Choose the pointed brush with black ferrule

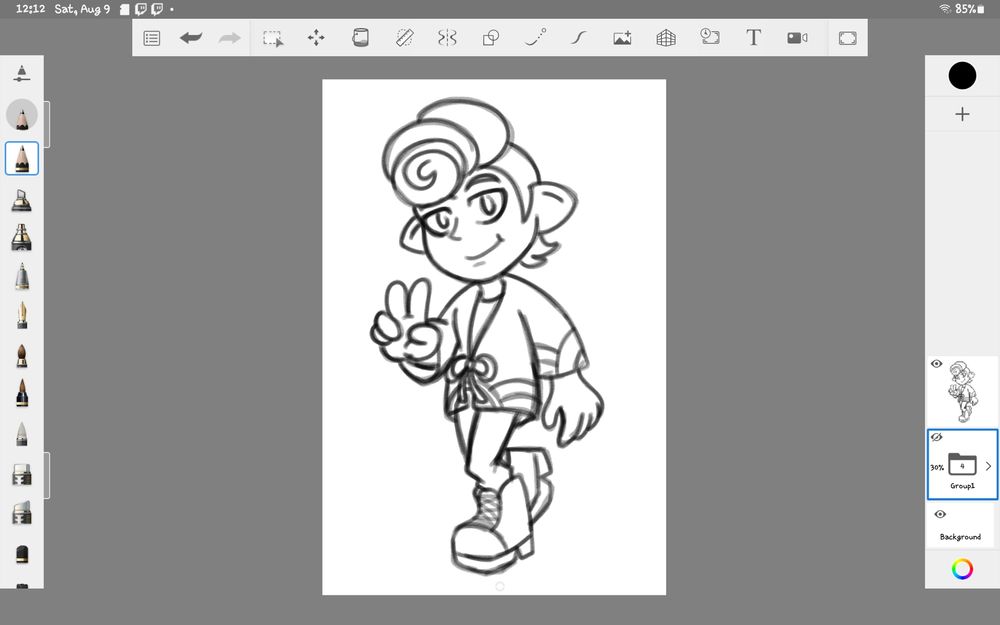(x=22, y=393)
